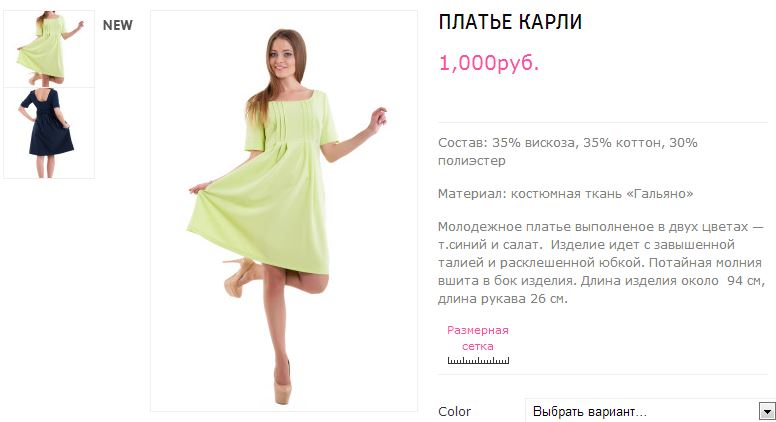Open the "Выбрать вариант..." color selector

point(650,411)
